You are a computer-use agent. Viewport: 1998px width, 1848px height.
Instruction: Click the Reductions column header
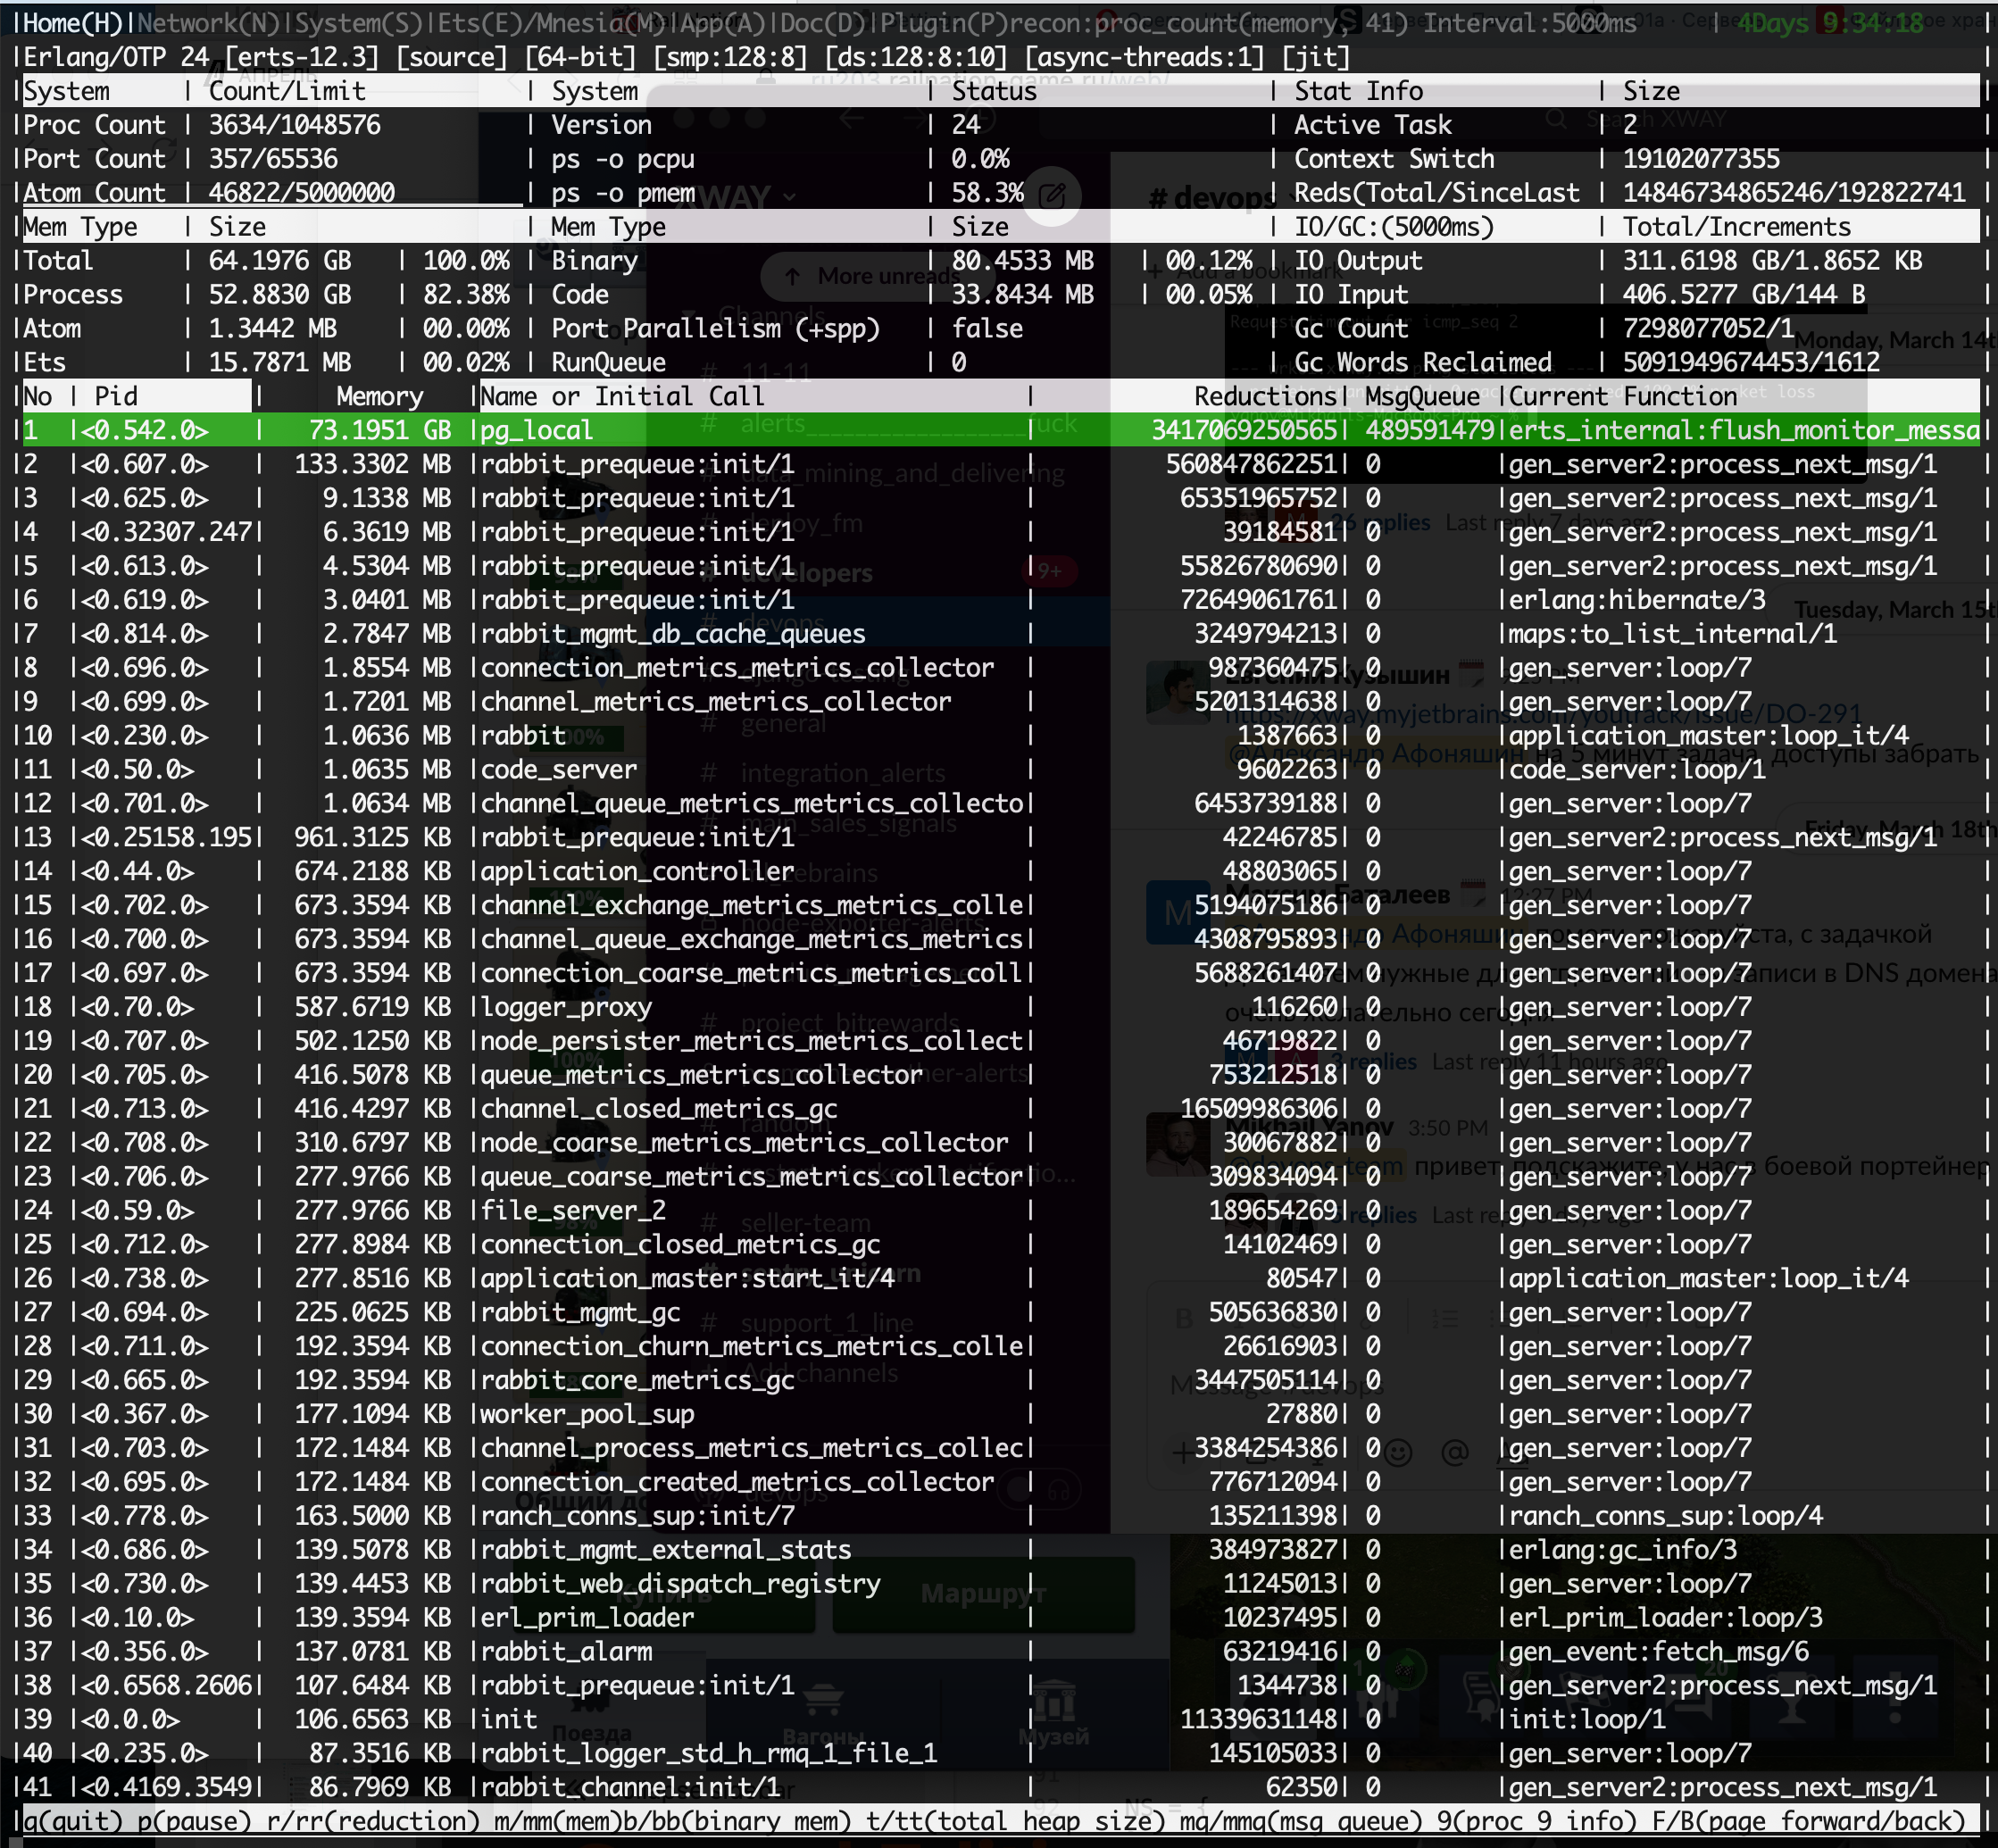point(1265,396)
